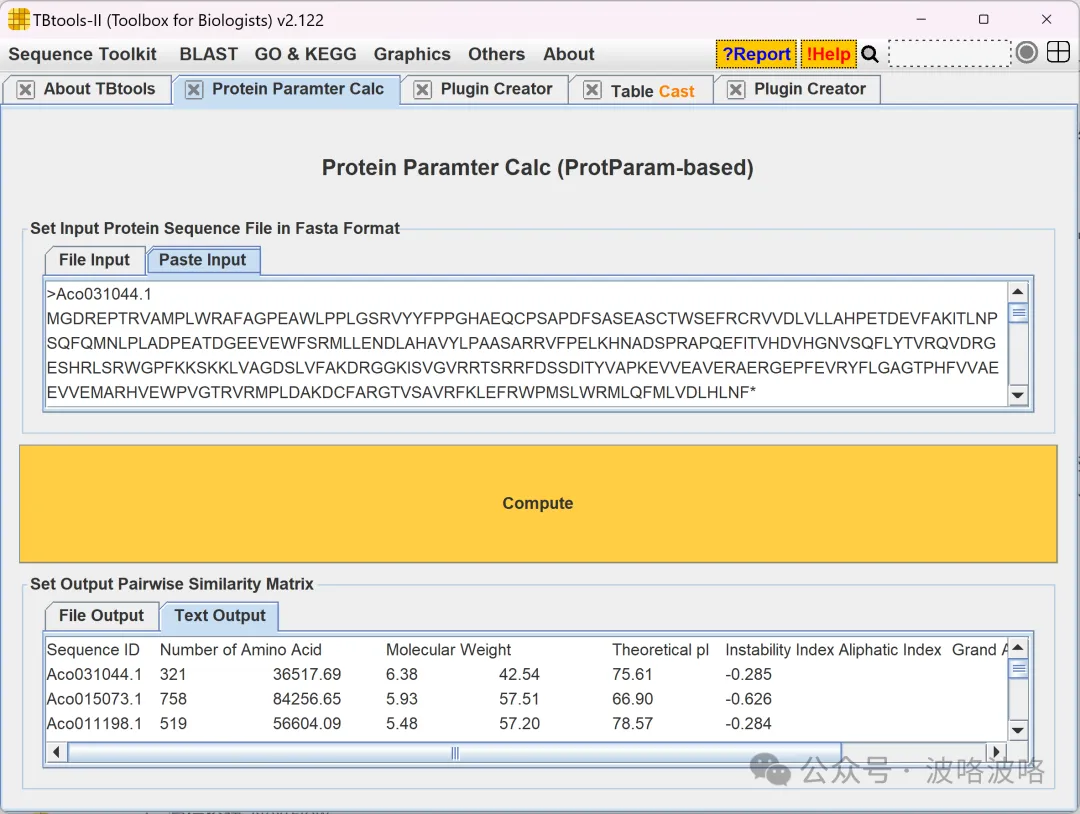Close the Protein Paramter Calc tab
This screenshot has width=1080, height=814.
(194, 90)
